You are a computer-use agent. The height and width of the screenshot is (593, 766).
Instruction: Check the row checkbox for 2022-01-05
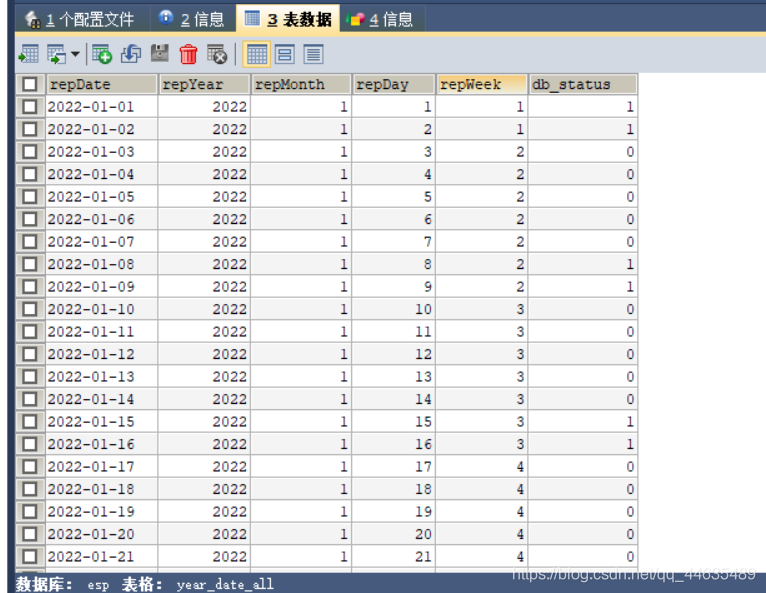pos(30,196)
